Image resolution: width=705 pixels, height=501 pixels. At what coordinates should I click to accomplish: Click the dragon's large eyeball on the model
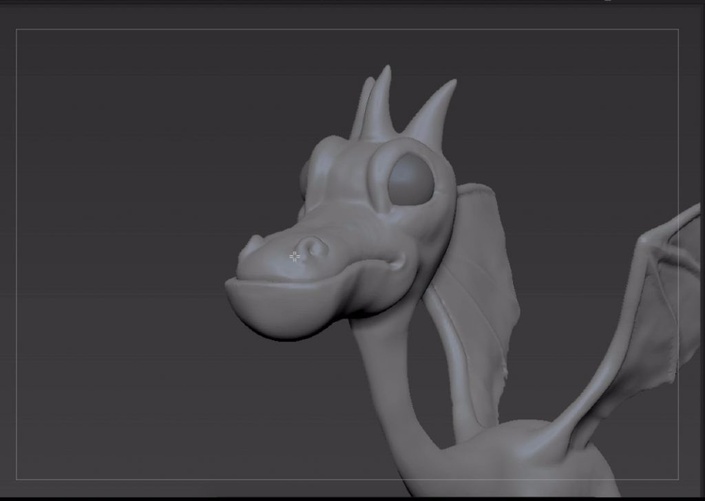pos(411,180)
